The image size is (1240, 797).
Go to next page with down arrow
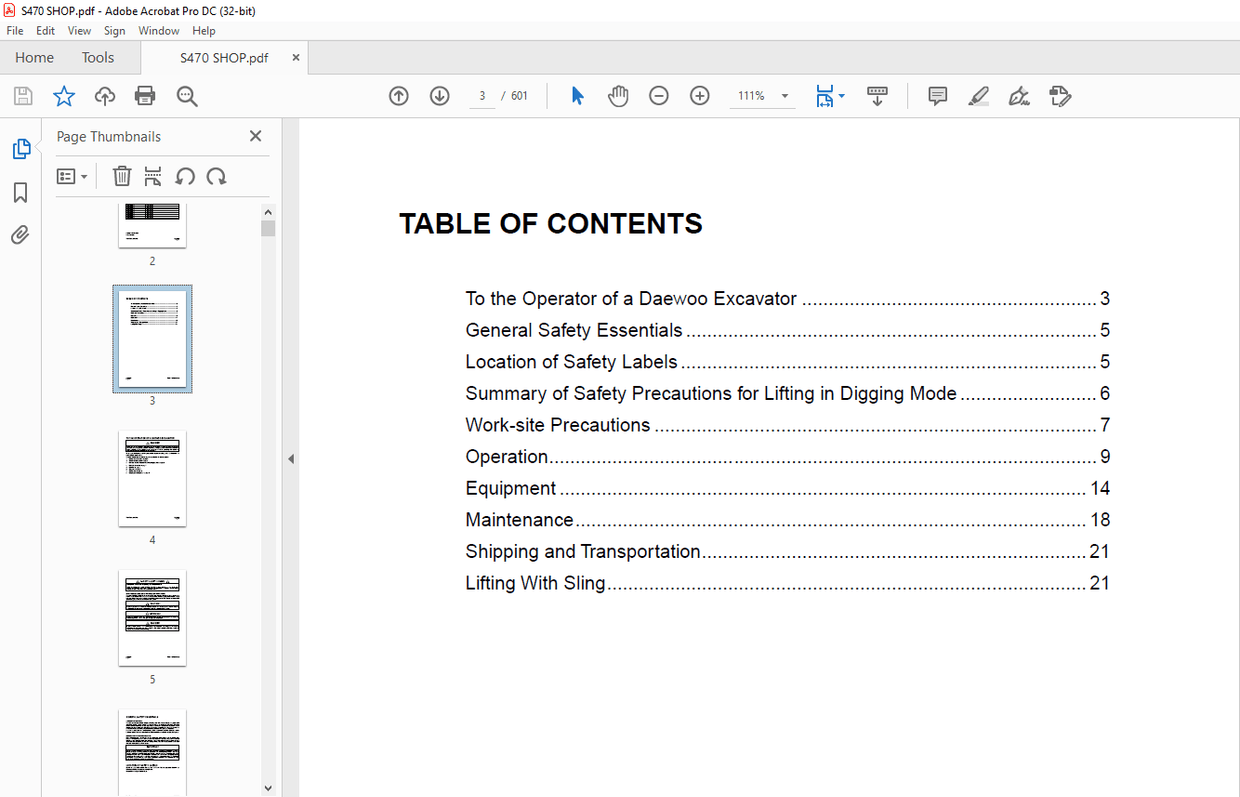[x=439, y=95]
